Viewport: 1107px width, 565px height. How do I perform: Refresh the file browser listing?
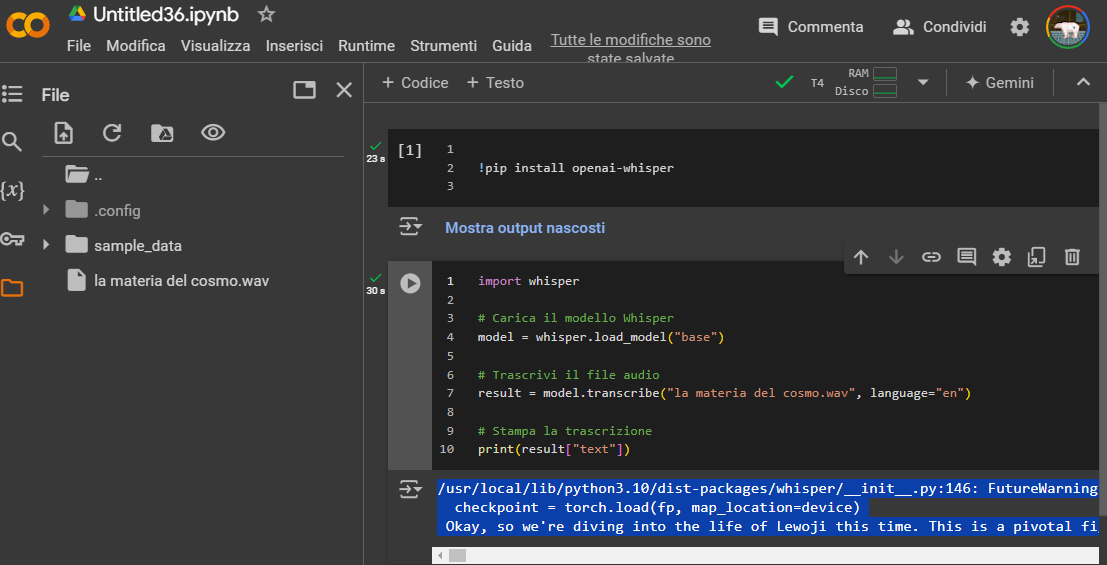pos(112,133)
